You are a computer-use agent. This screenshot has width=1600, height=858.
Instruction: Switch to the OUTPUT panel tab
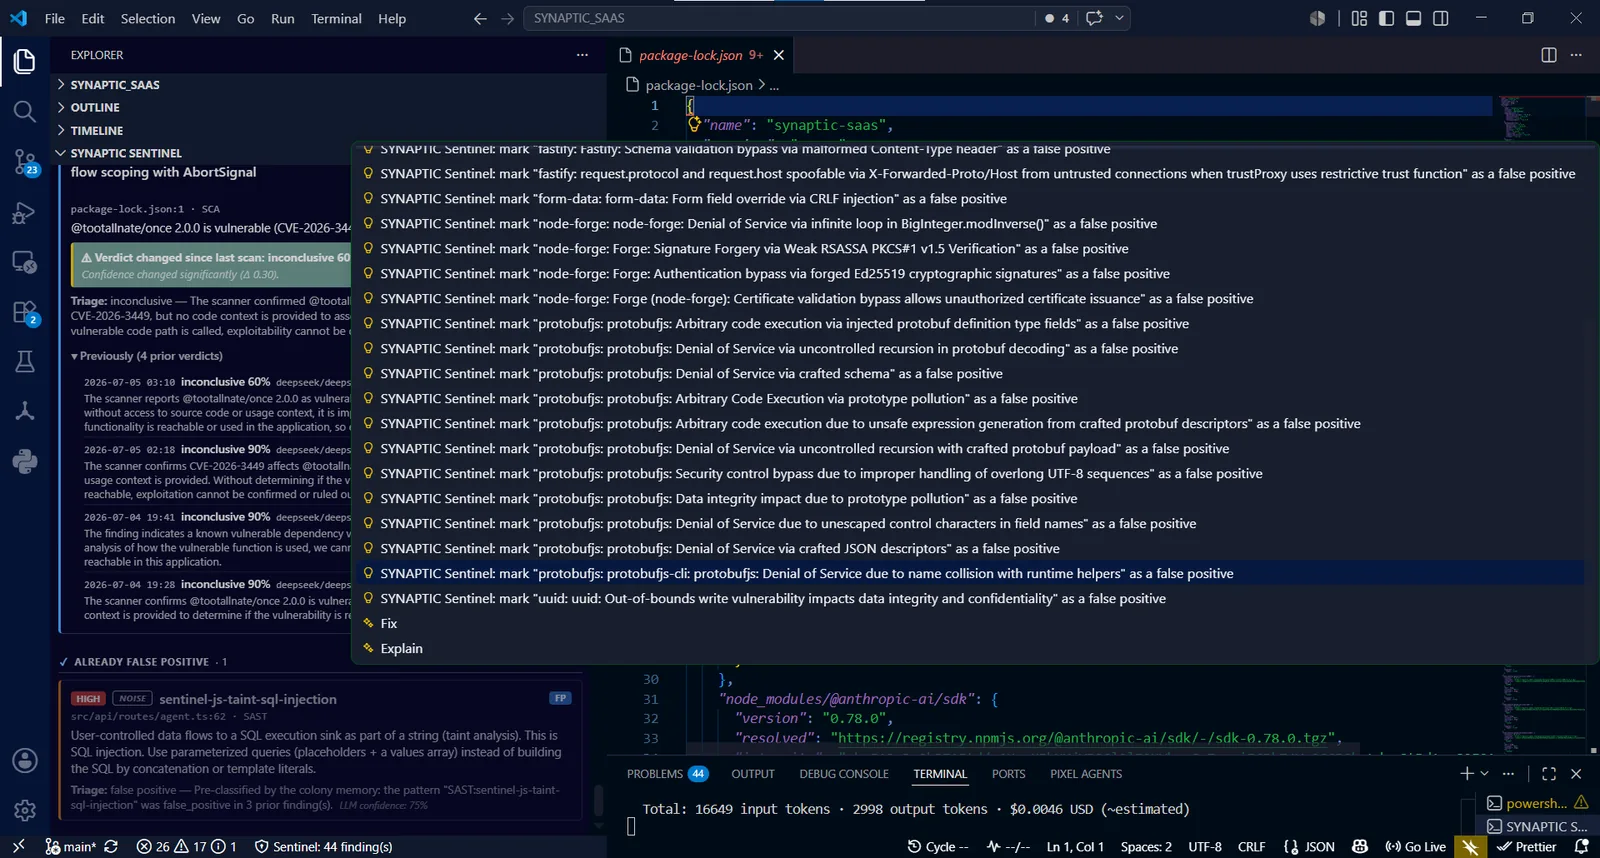753,774
